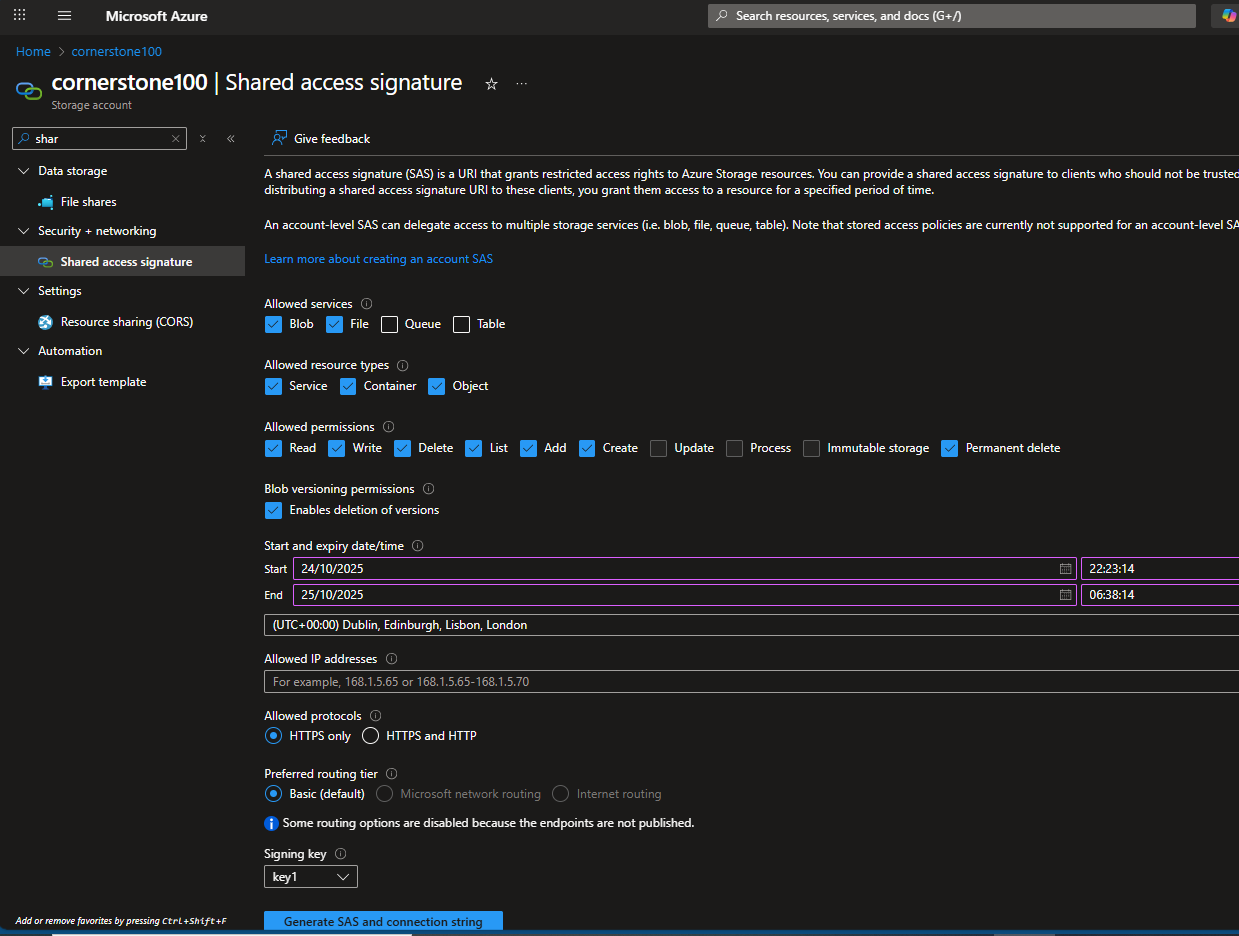Click the File shares icon in sidebar
This screenshot has height=936, width=1239.
point(45,202)
